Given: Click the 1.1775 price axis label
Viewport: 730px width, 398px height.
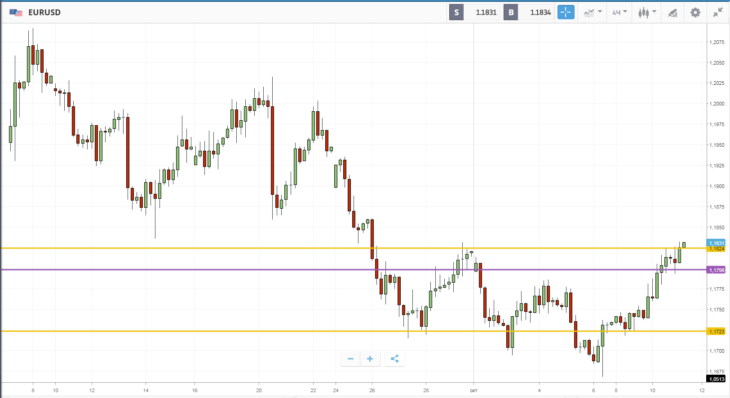Looking at the screenshot, I should pyautogui.click(x=717, y=289).
